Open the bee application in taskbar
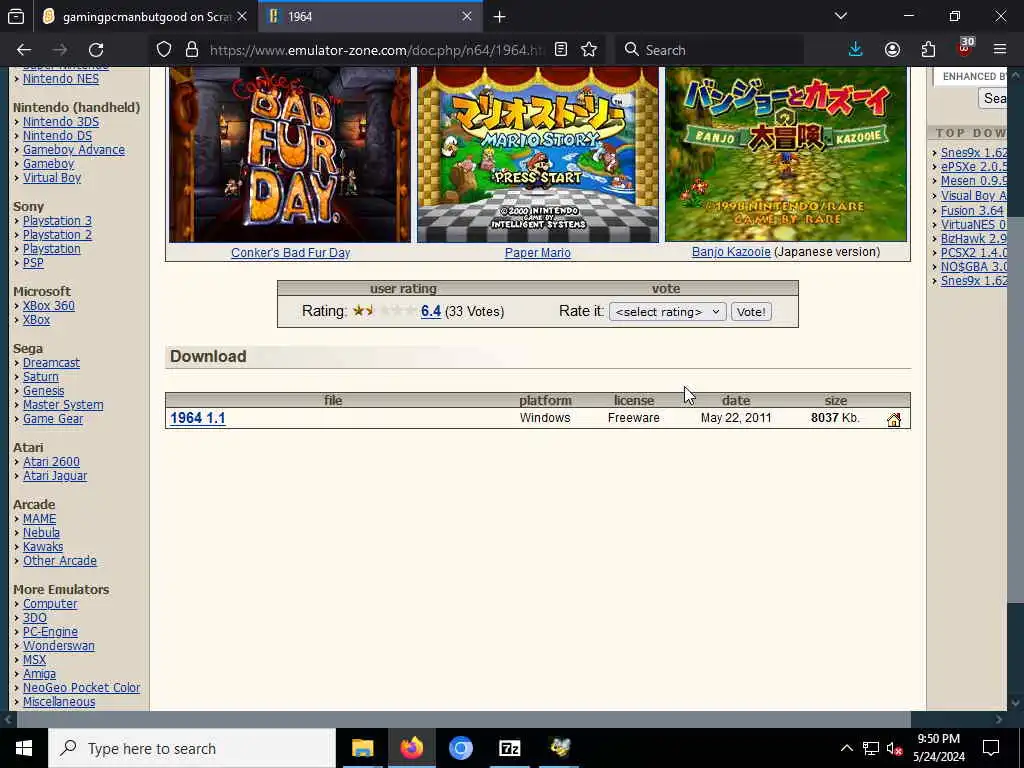This screenshot has width=1024, height=768. point(559,748)
